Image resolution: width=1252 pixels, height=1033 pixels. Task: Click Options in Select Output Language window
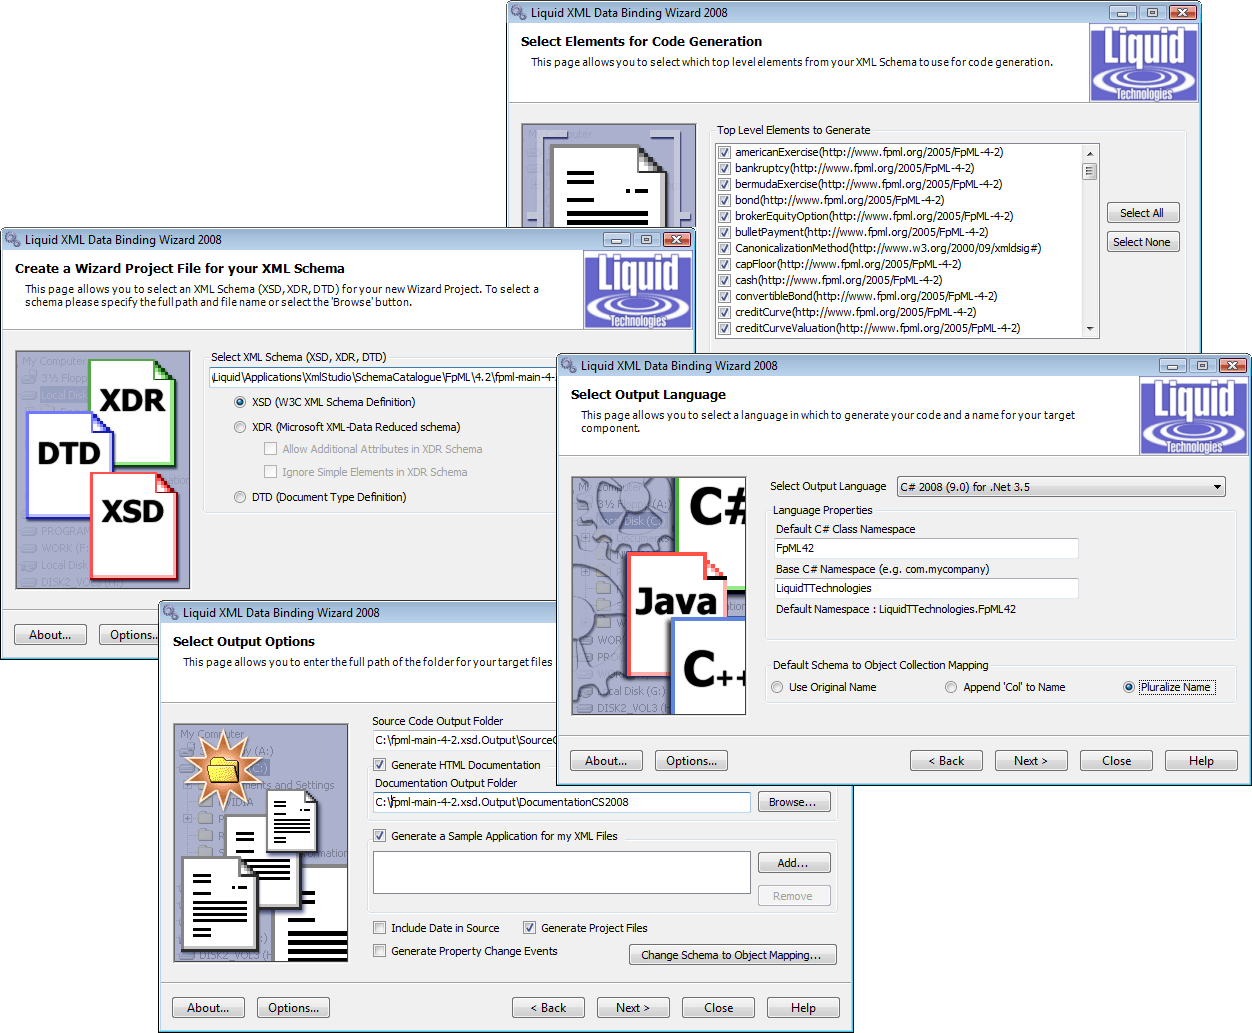tap(691, 761)
